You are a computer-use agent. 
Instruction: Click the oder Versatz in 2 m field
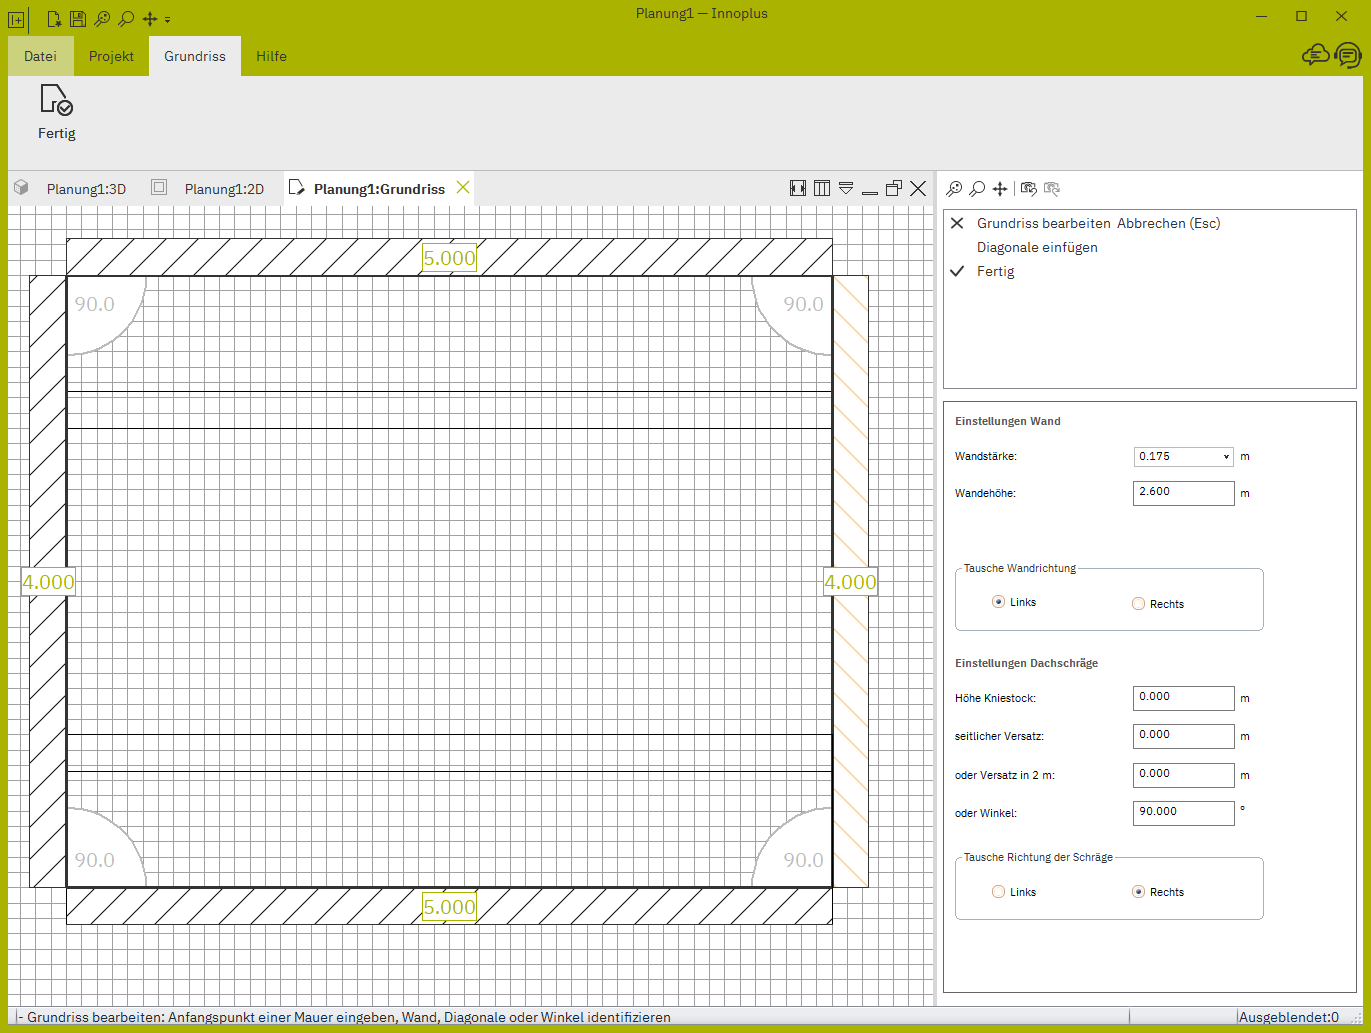point(1184,775)
